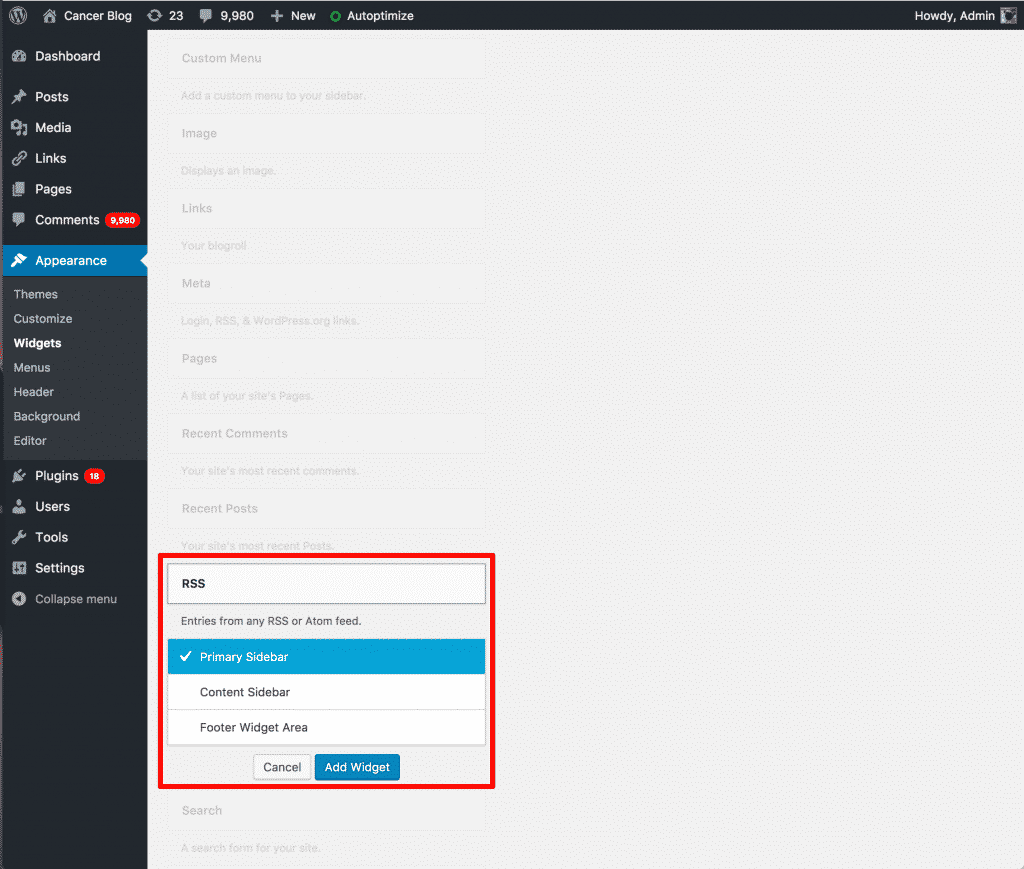Viewport: 1024px width, 869px height.
Task: Navigate to Menus in the Appearance submenu
Action: (31, 367)
